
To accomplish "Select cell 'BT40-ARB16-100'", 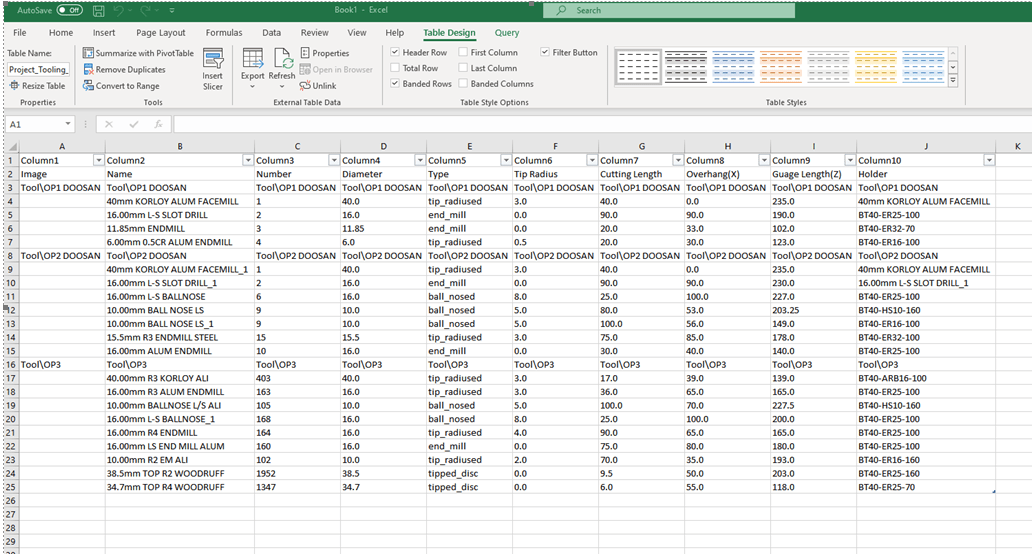I will (x=926, y=378).
